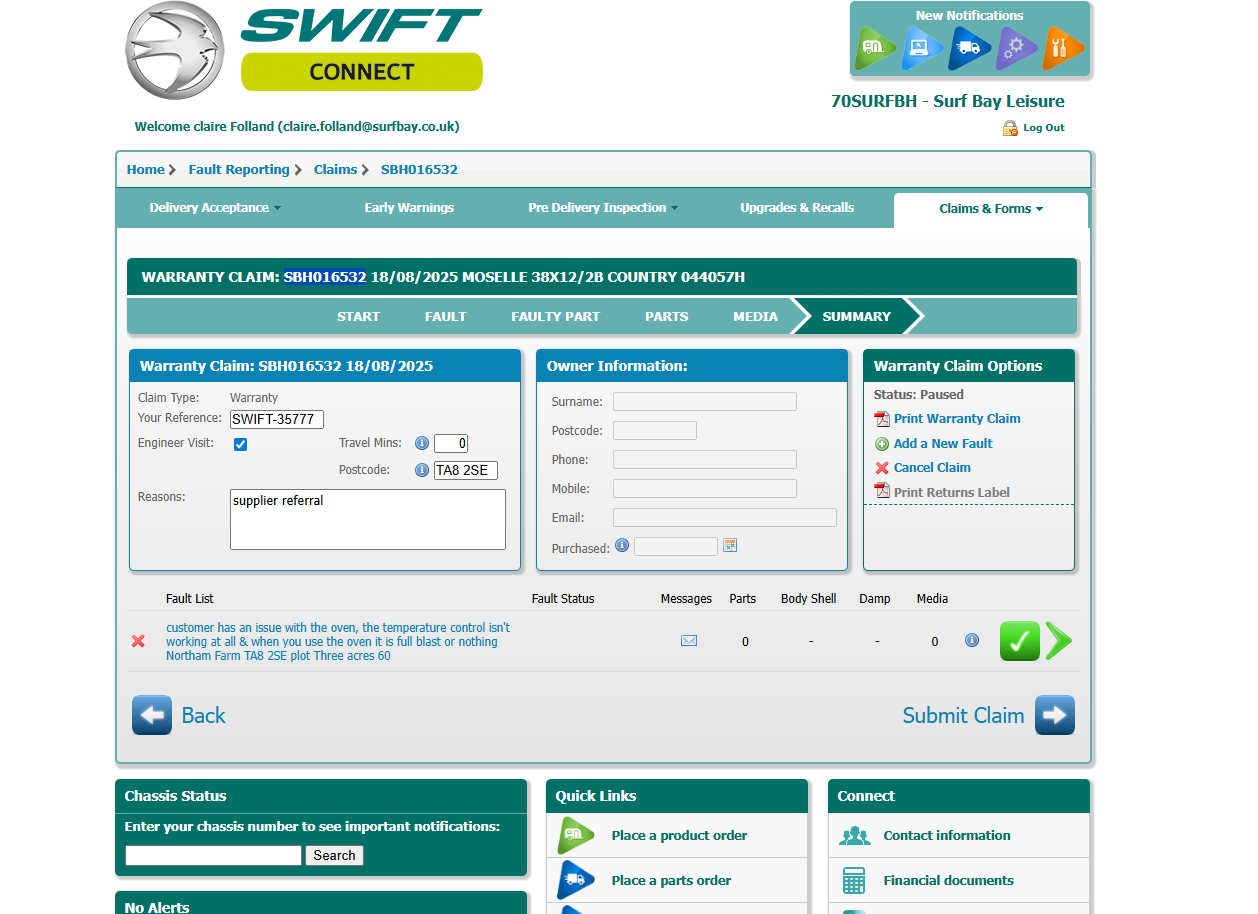Click the padlock Log Out icon

point(1010,128)
